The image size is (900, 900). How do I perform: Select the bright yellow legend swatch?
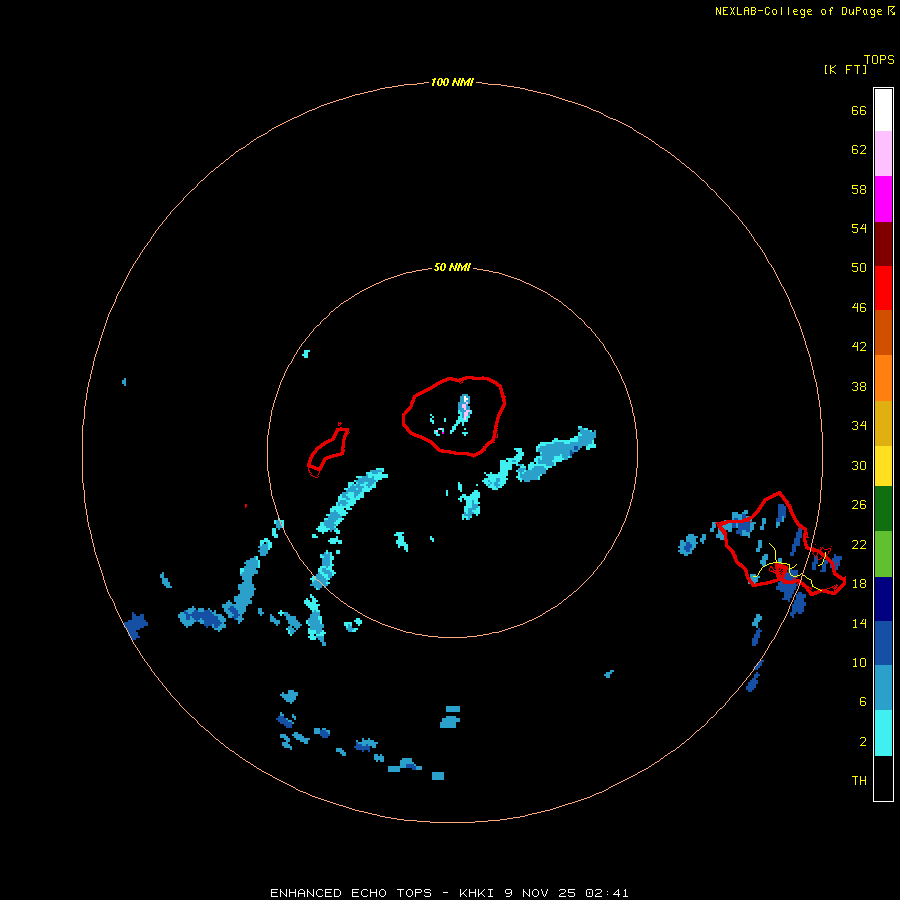[x=883, y=466]
